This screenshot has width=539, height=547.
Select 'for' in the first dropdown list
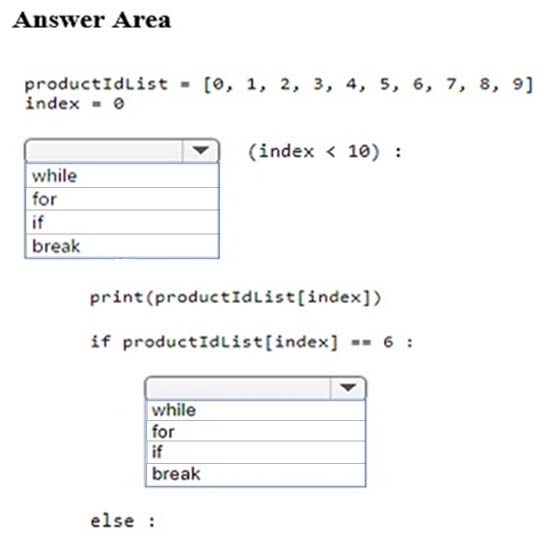point(122,199)
